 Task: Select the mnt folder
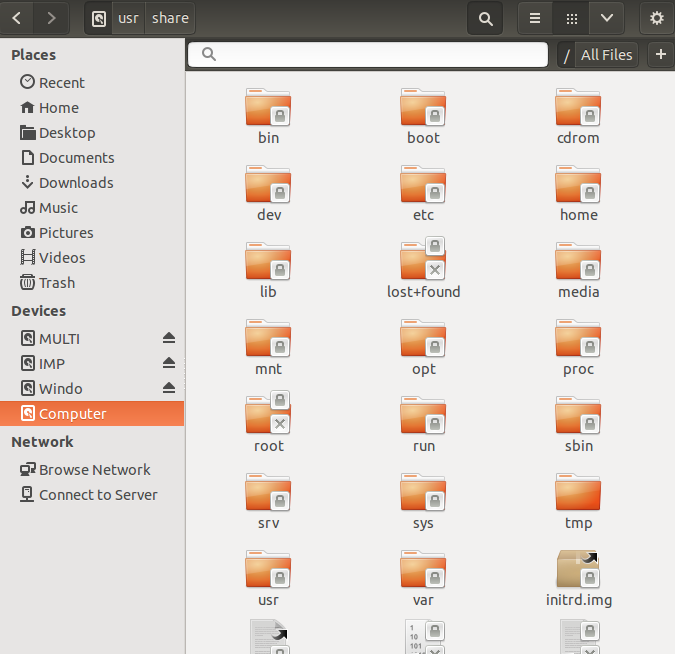click(268, 347)
